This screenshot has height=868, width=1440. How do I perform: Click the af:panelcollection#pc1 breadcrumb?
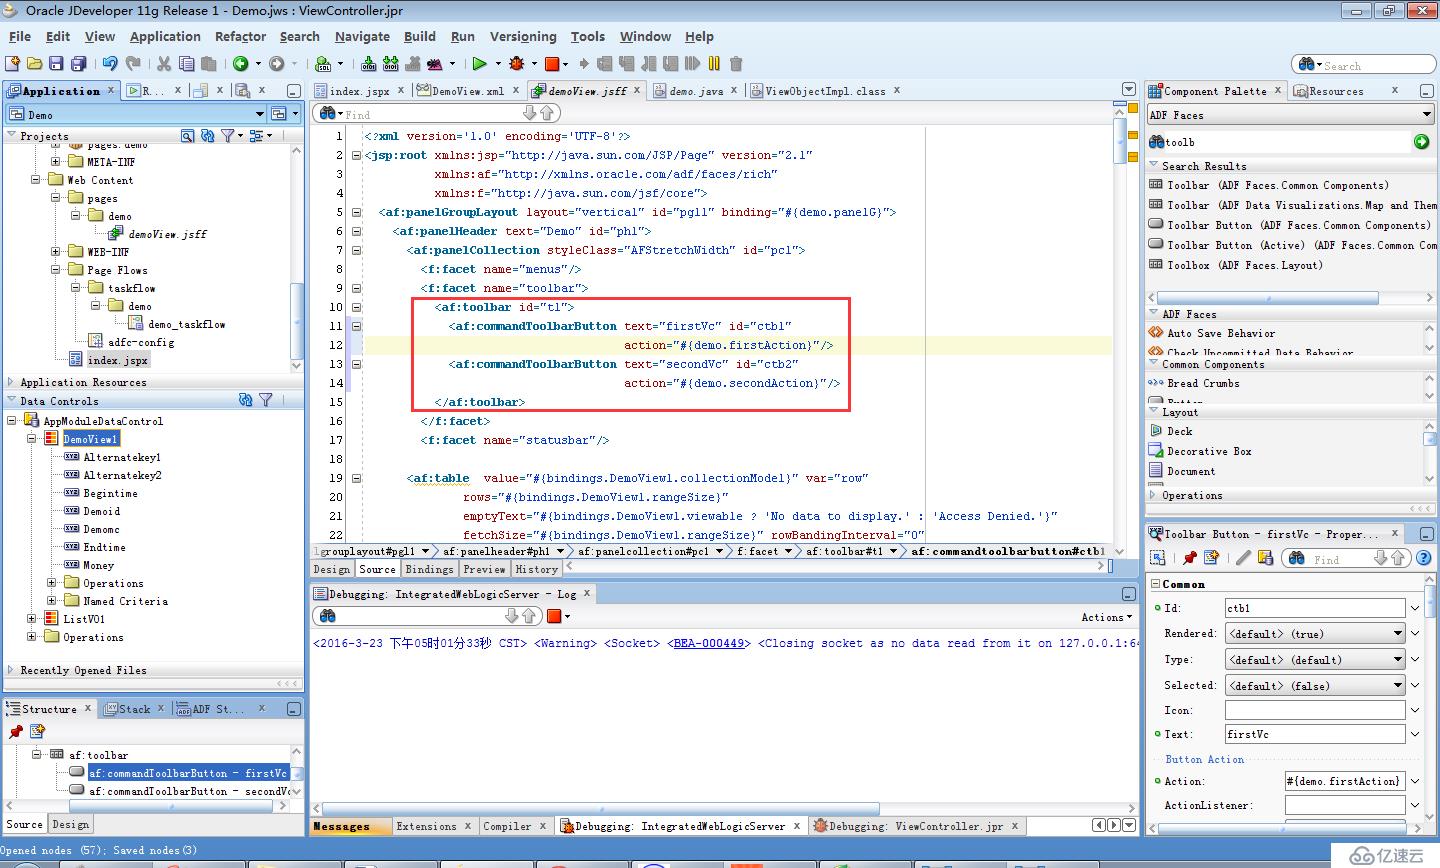click(x=643, y=551)
